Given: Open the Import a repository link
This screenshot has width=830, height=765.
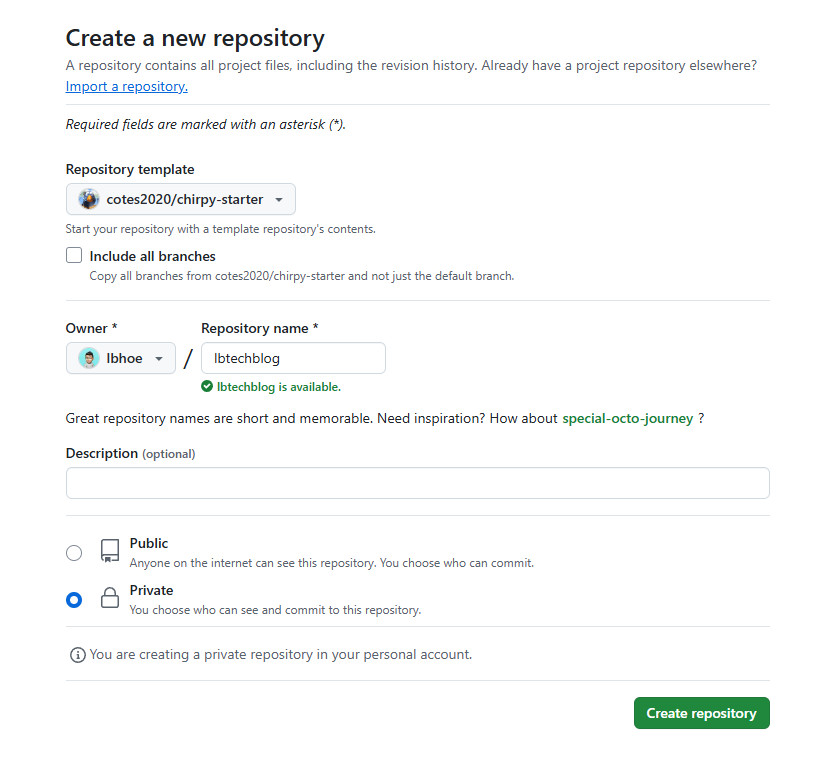Looking at the screenshot, I should click(126, 86).
